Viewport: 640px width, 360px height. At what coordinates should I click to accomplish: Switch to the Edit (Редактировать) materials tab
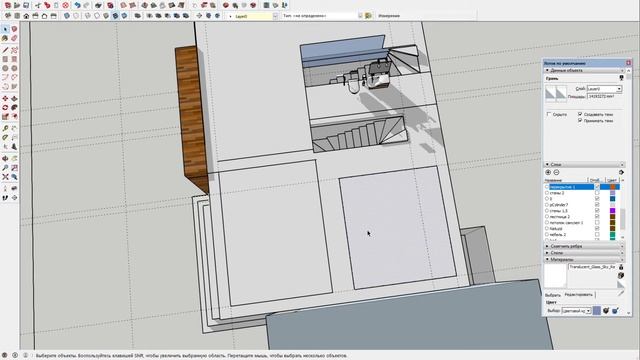[578, 295]
